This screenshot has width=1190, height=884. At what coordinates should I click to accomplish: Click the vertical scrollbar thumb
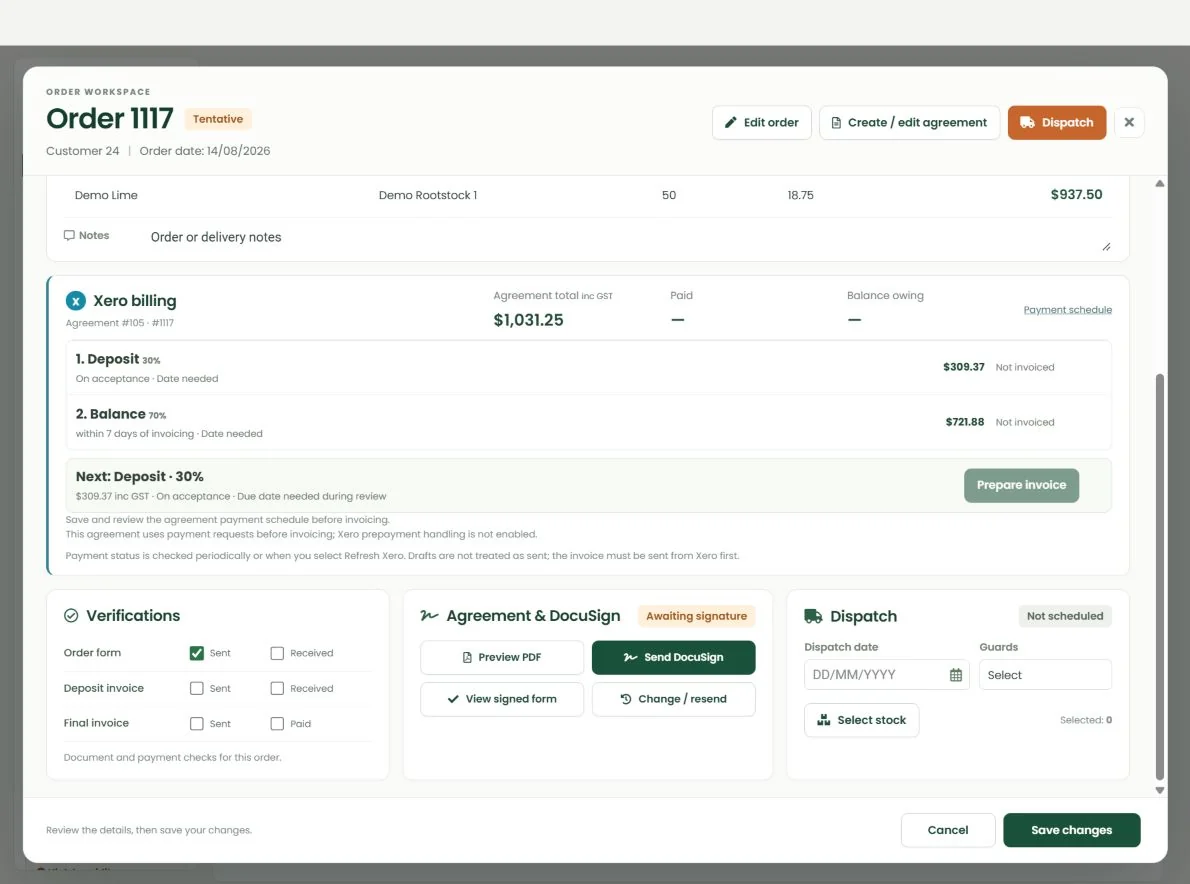pos(1160,577)
